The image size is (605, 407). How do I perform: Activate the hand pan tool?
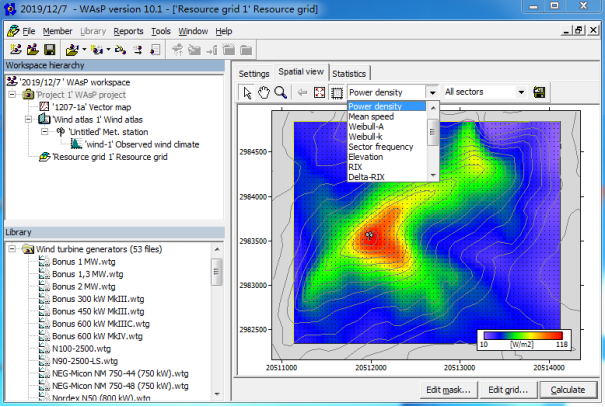tap(265, 92)
